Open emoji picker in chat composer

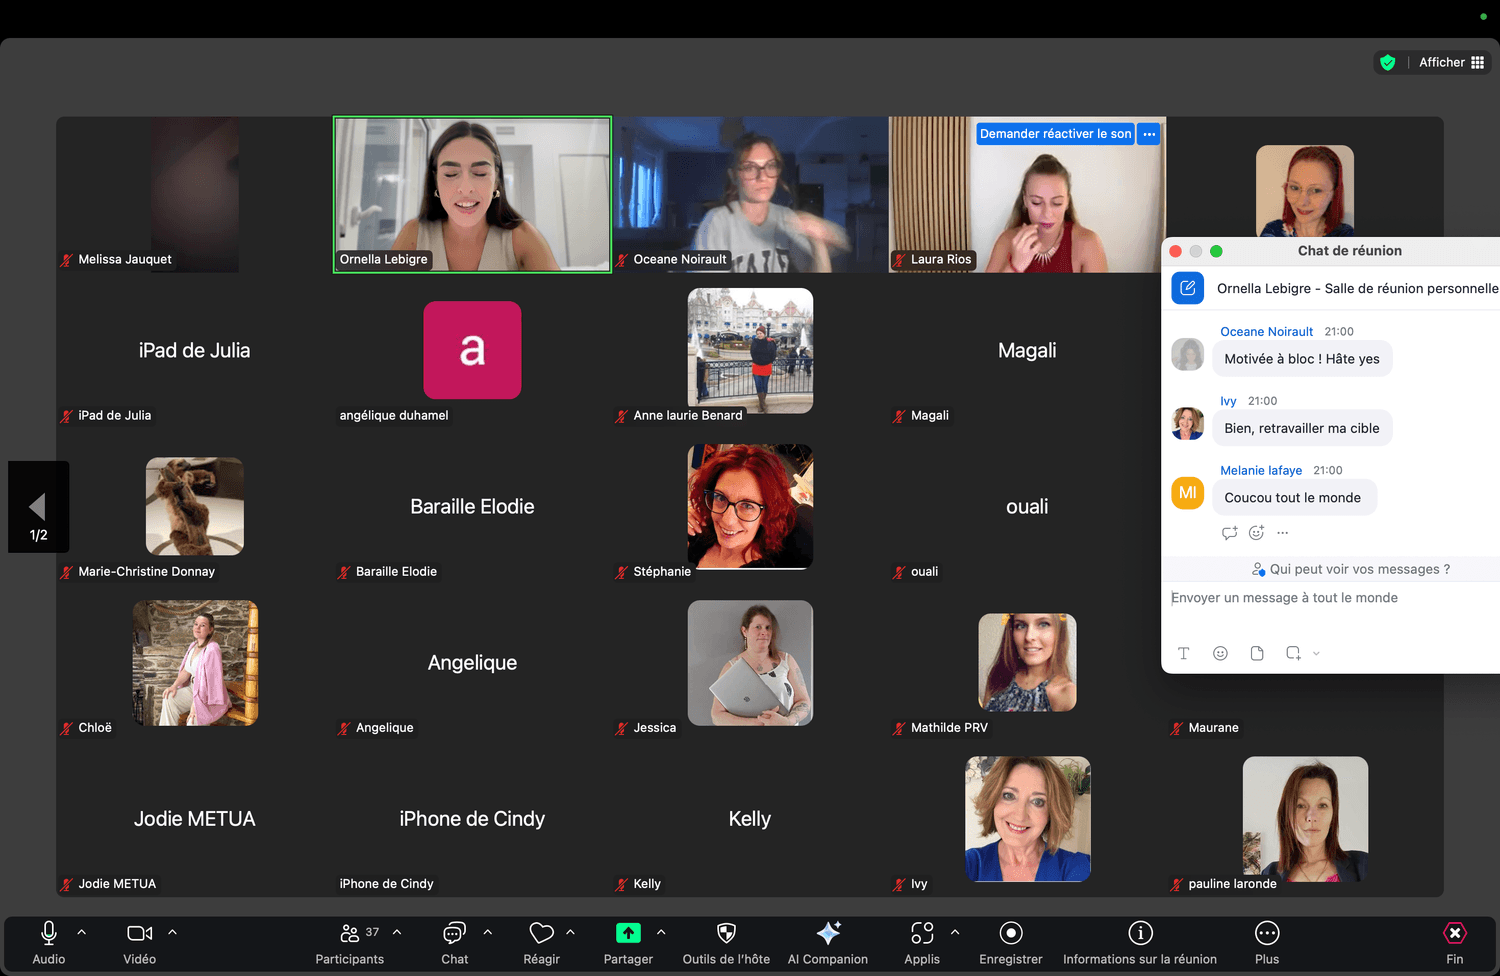click(1220, 653)
